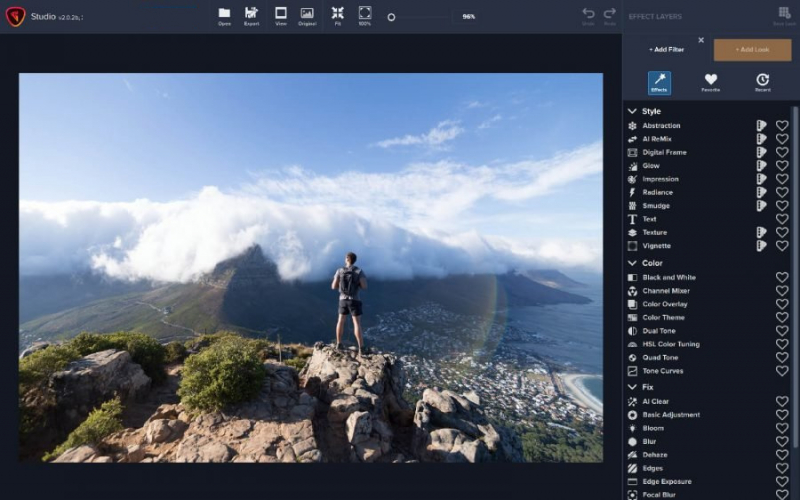800x500 pixels.
Task: Choose Dual Tone filter
Action: point(659,331)
